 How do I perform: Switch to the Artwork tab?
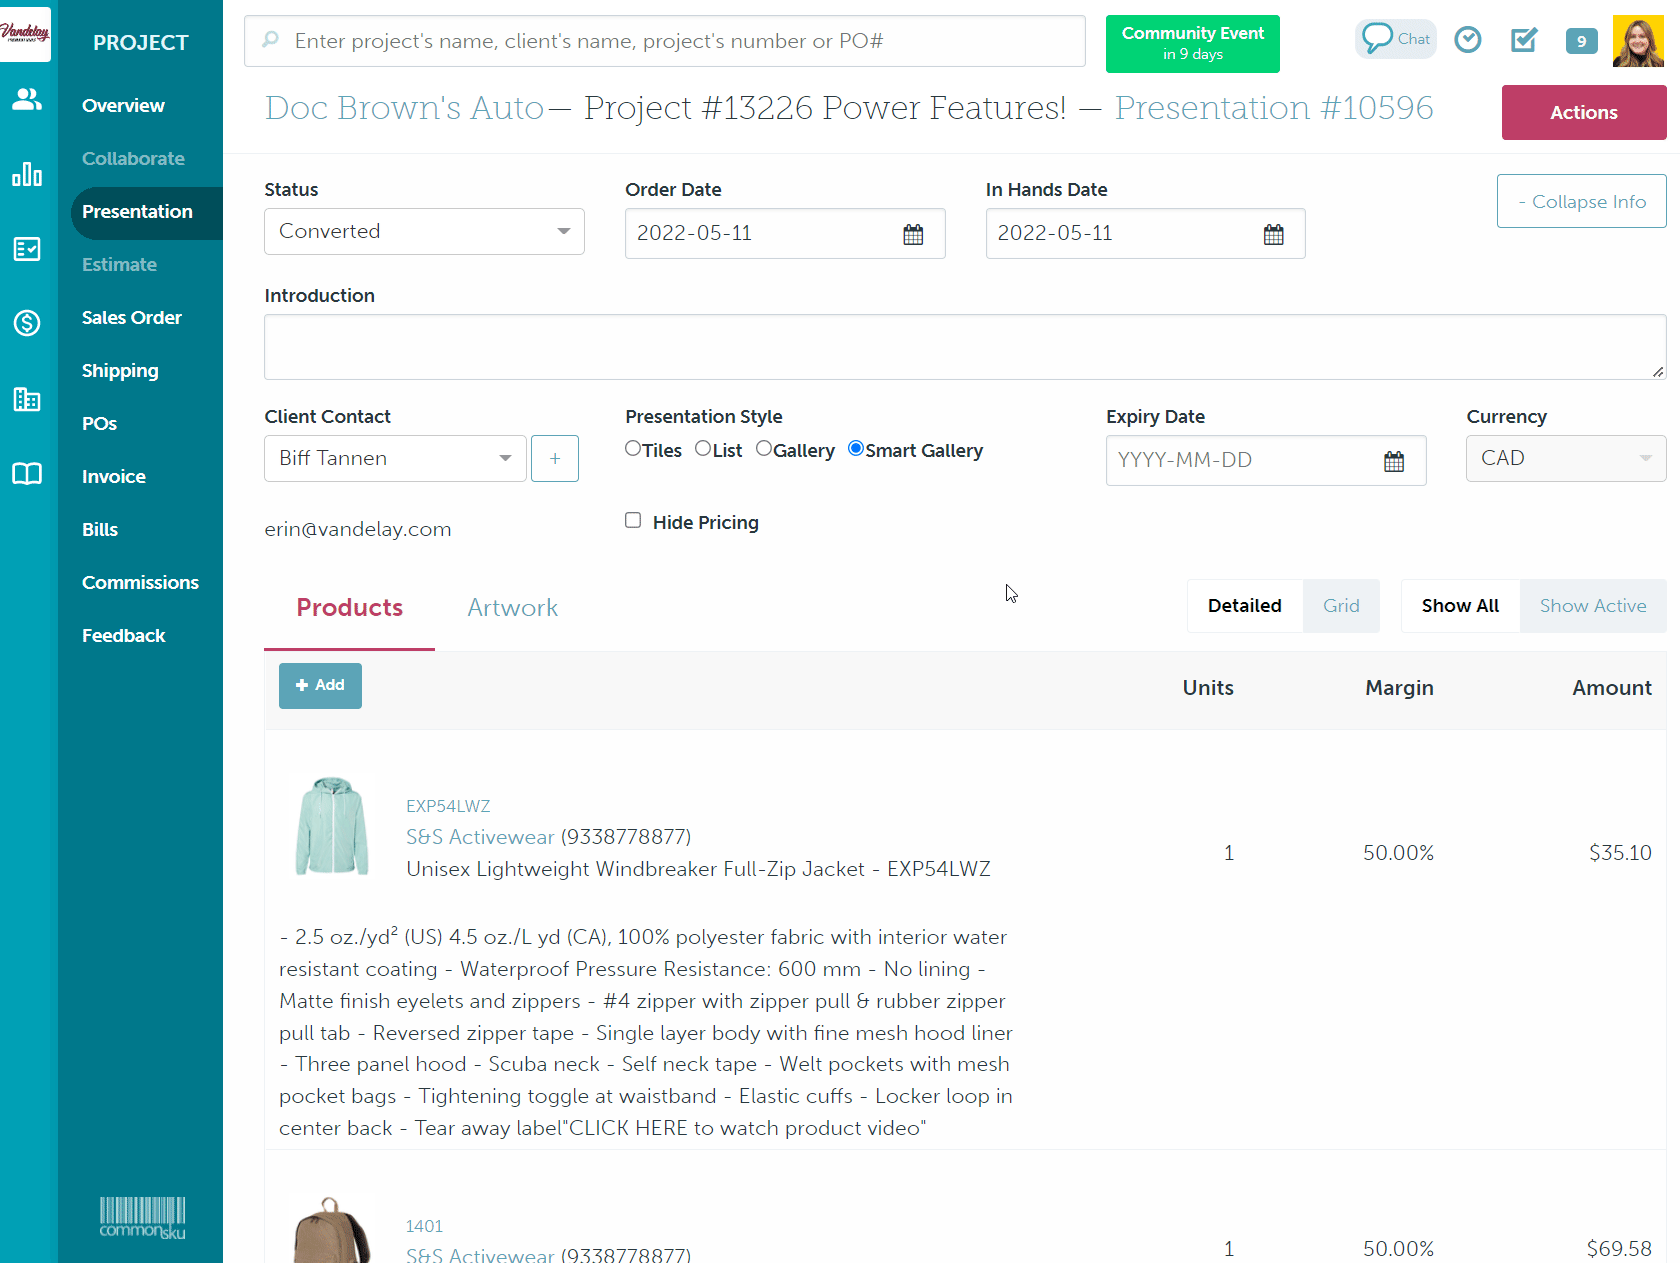click(x=512, y=608)
